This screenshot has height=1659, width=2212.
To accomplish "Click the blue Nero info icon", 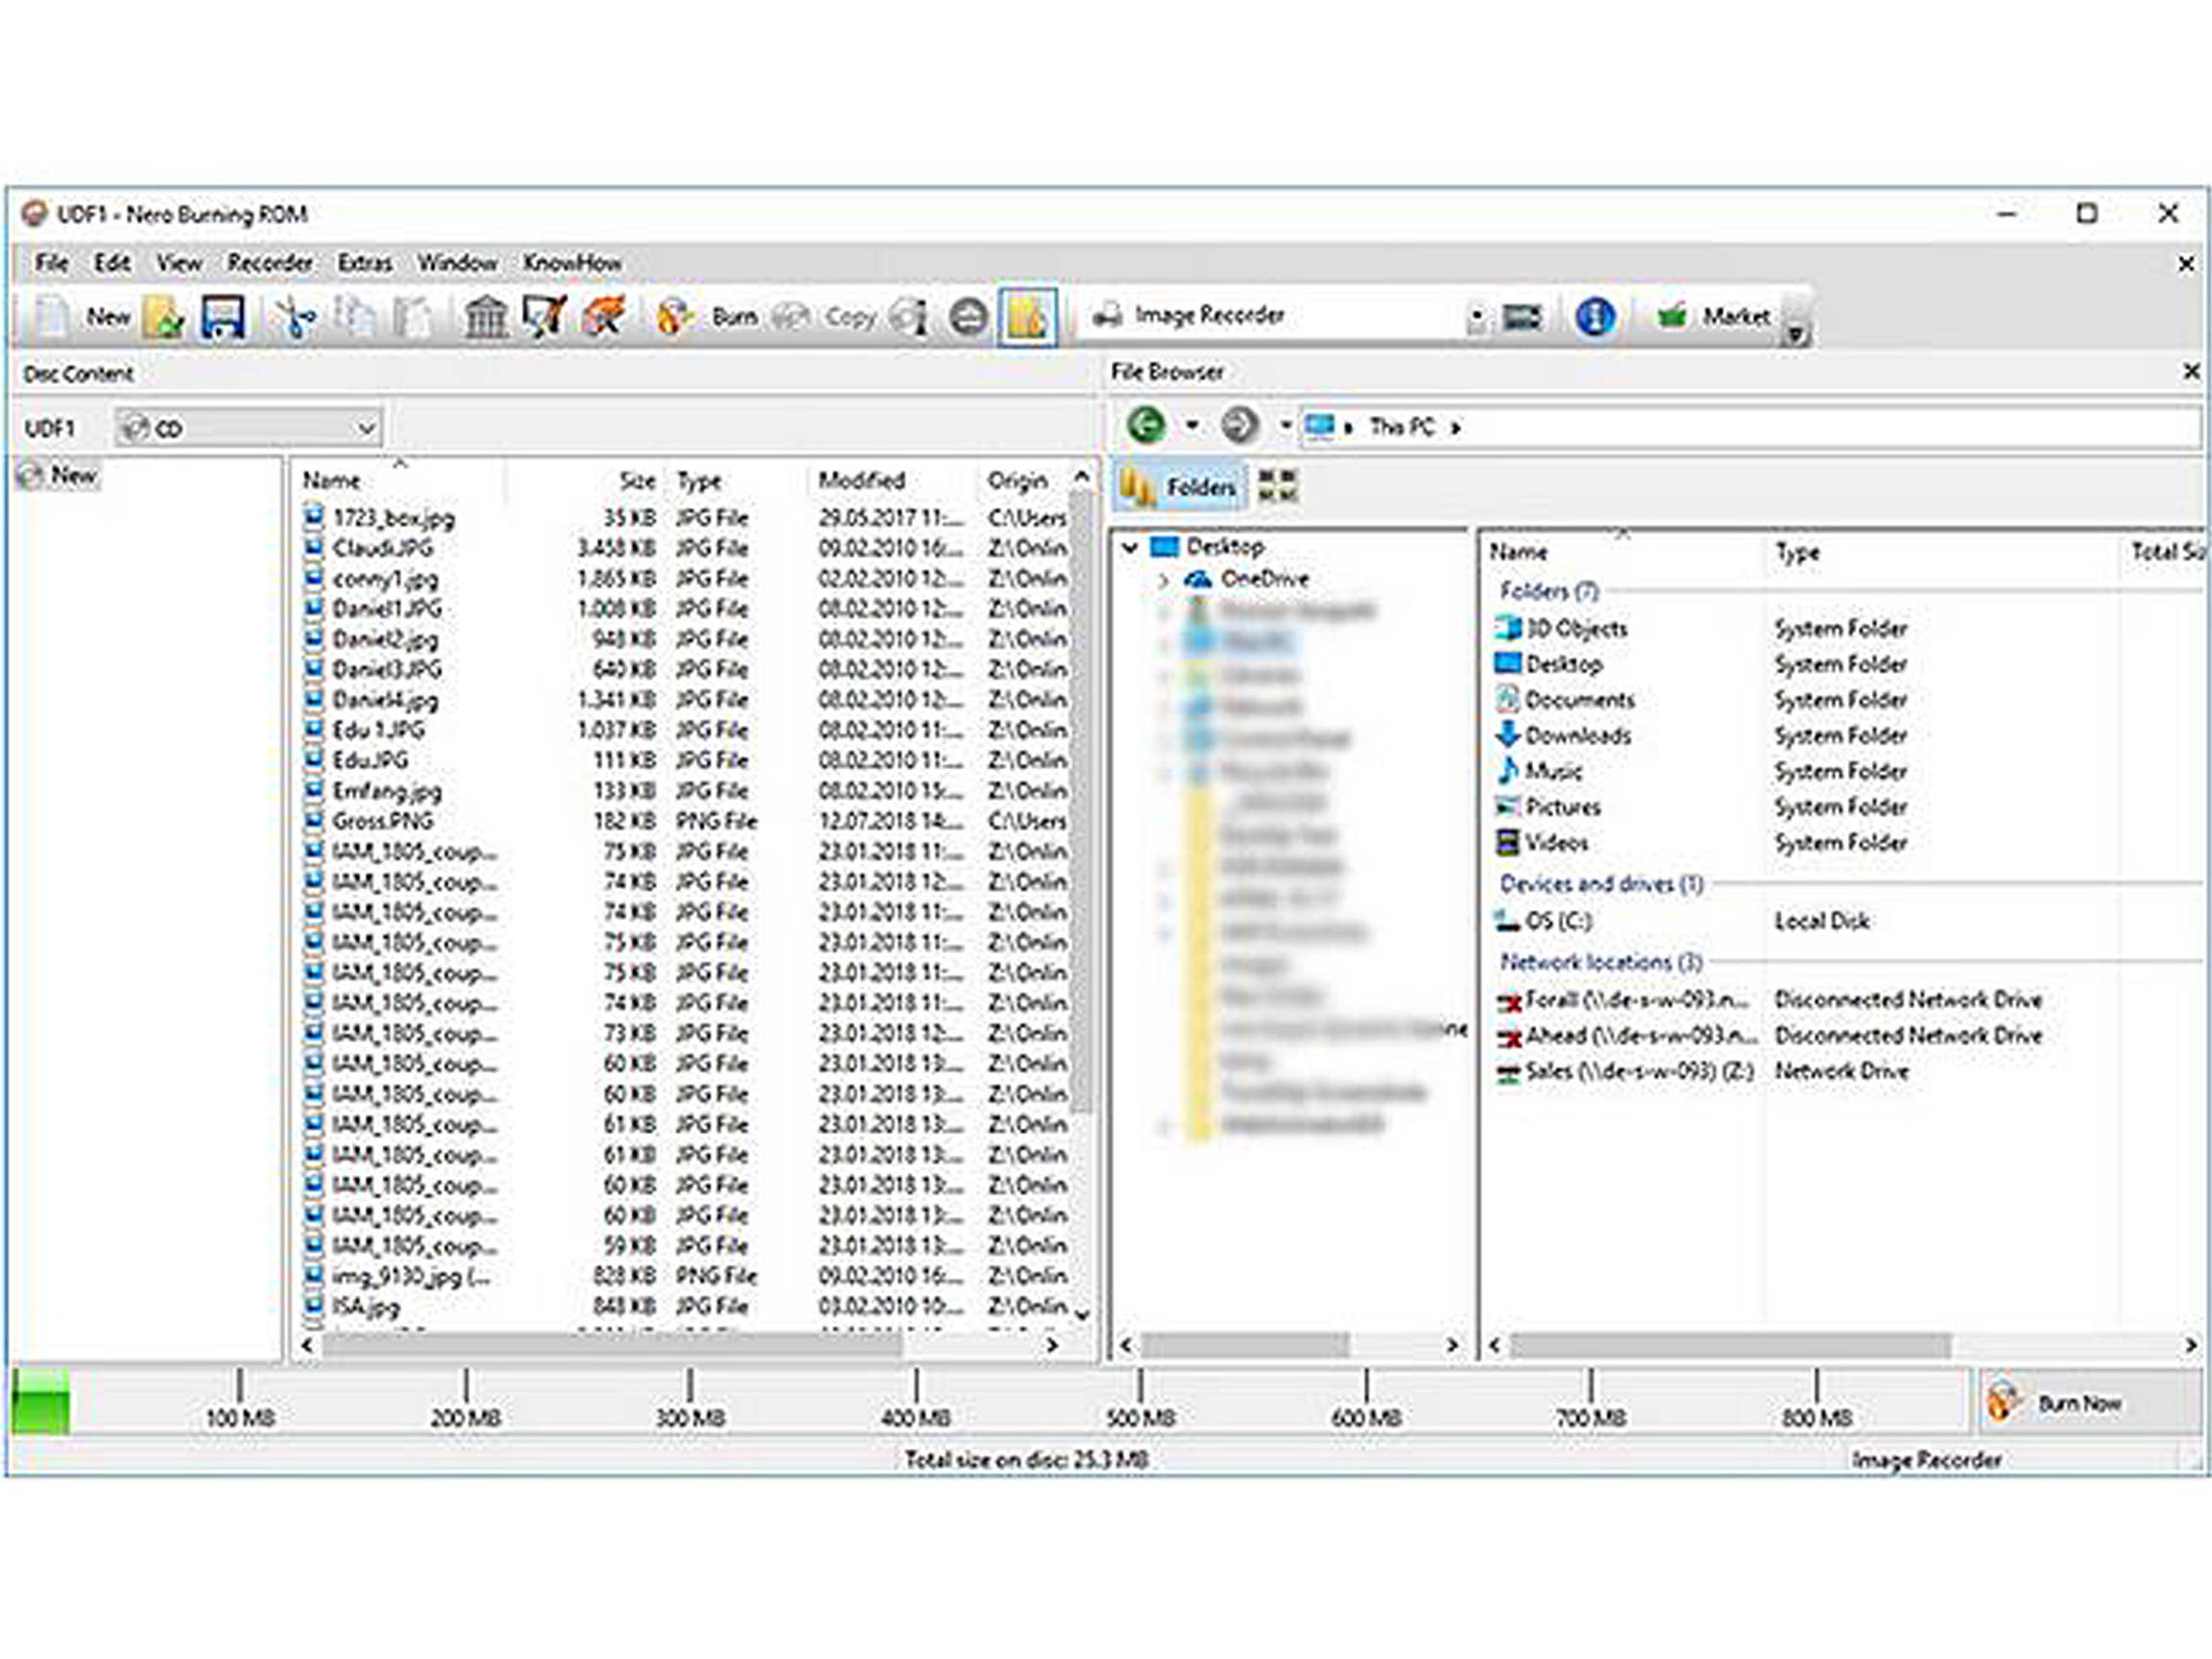I will click(x=1595, y=315).
